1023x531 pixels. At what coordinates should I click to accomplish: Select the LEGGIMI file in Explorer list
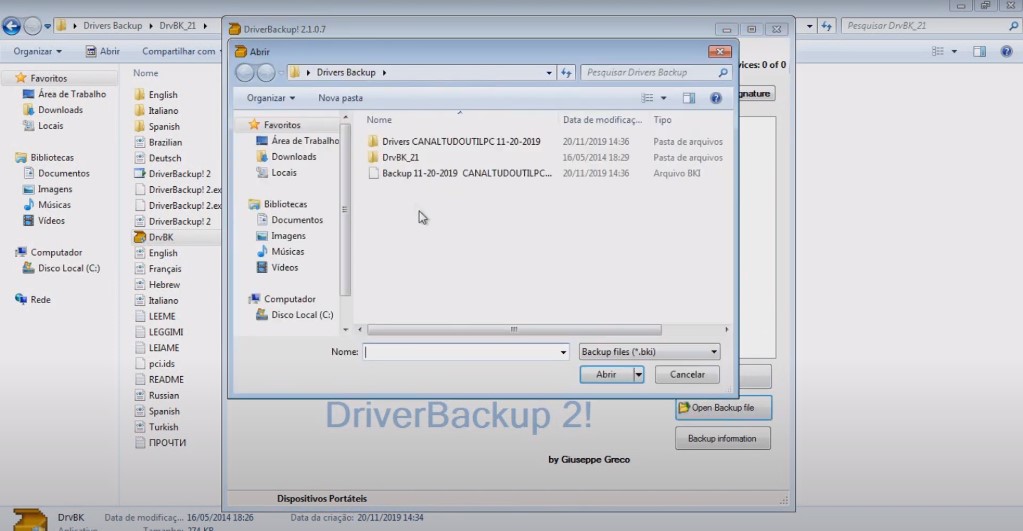pyautogui.click(x=166, y=332)
